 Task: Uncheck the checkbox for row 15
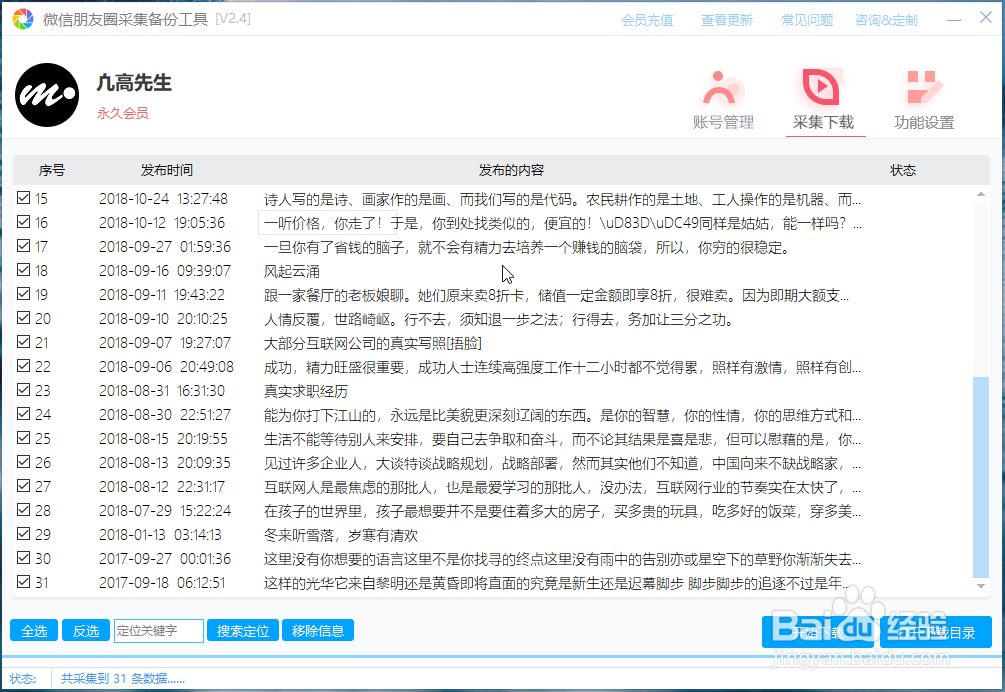(24, 197)
